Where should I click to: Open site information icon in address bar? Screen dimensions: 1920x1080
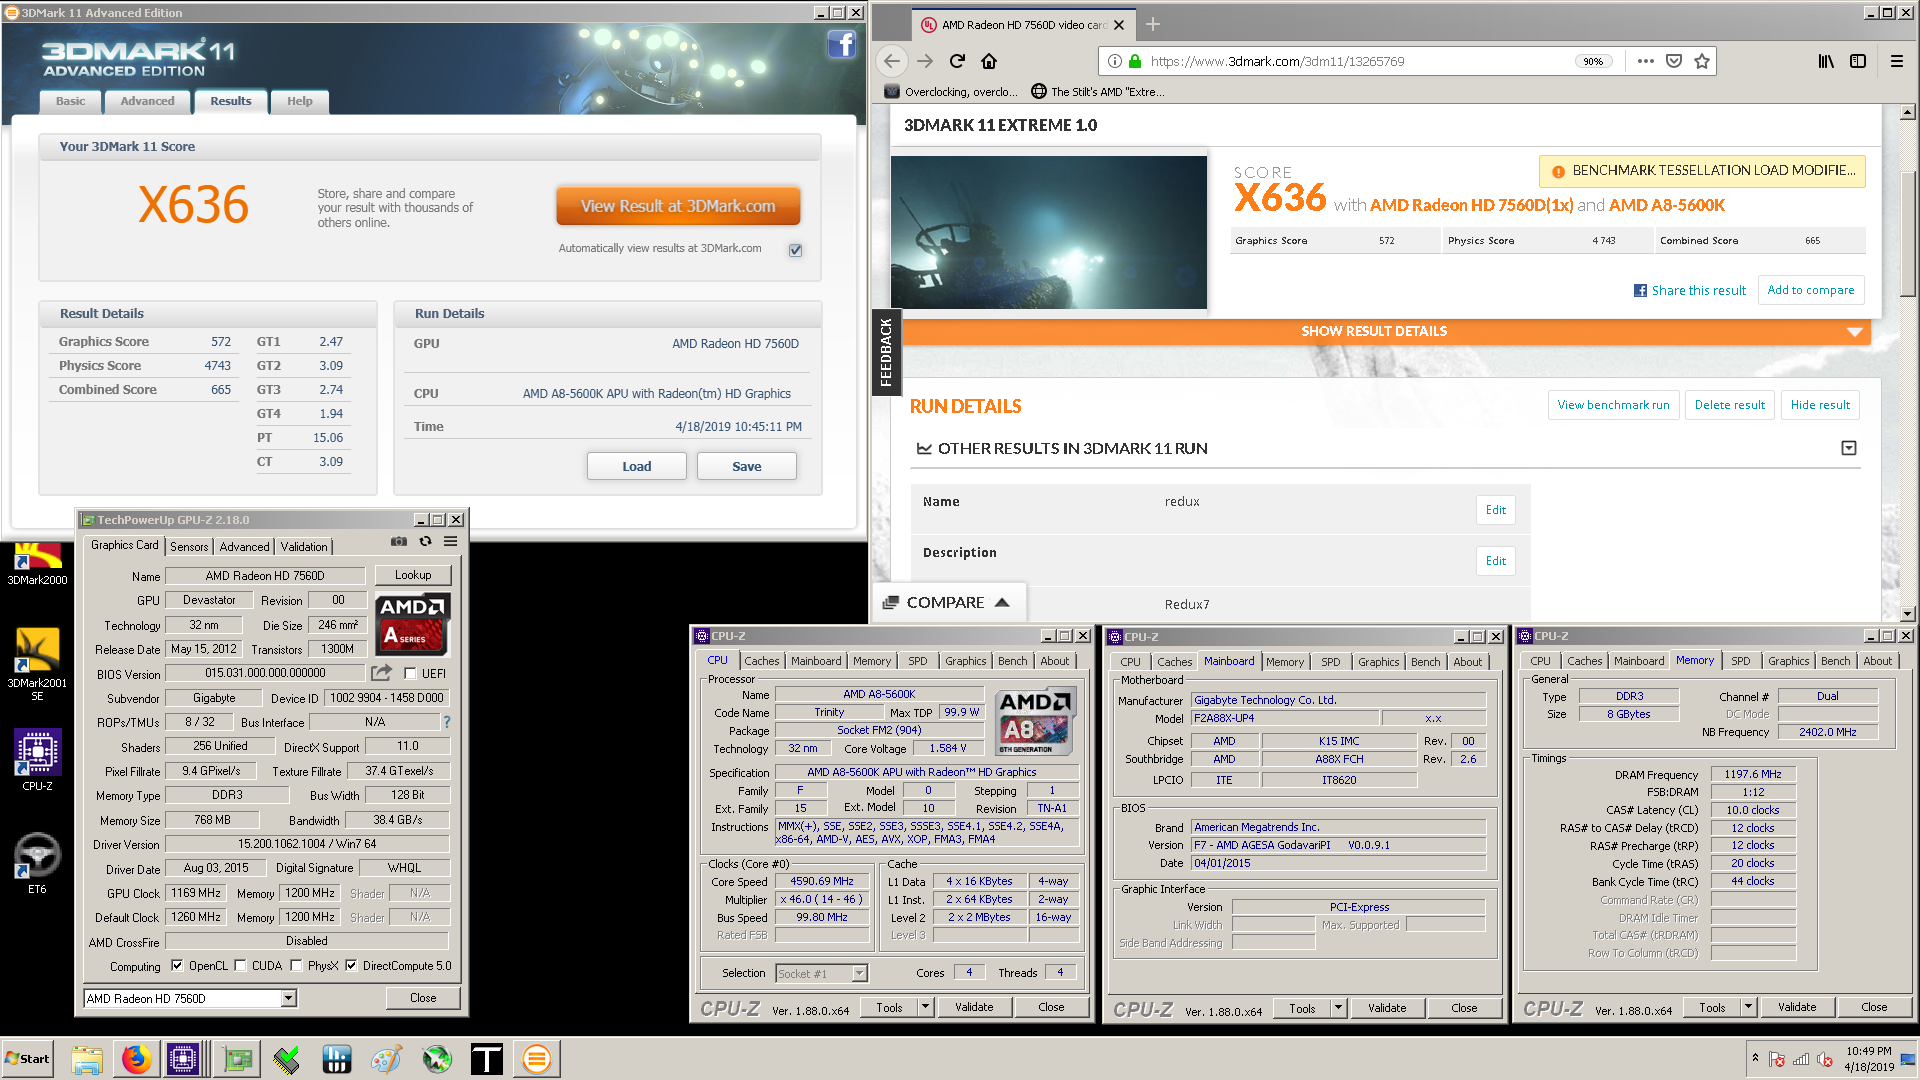tap(1114, 61)
